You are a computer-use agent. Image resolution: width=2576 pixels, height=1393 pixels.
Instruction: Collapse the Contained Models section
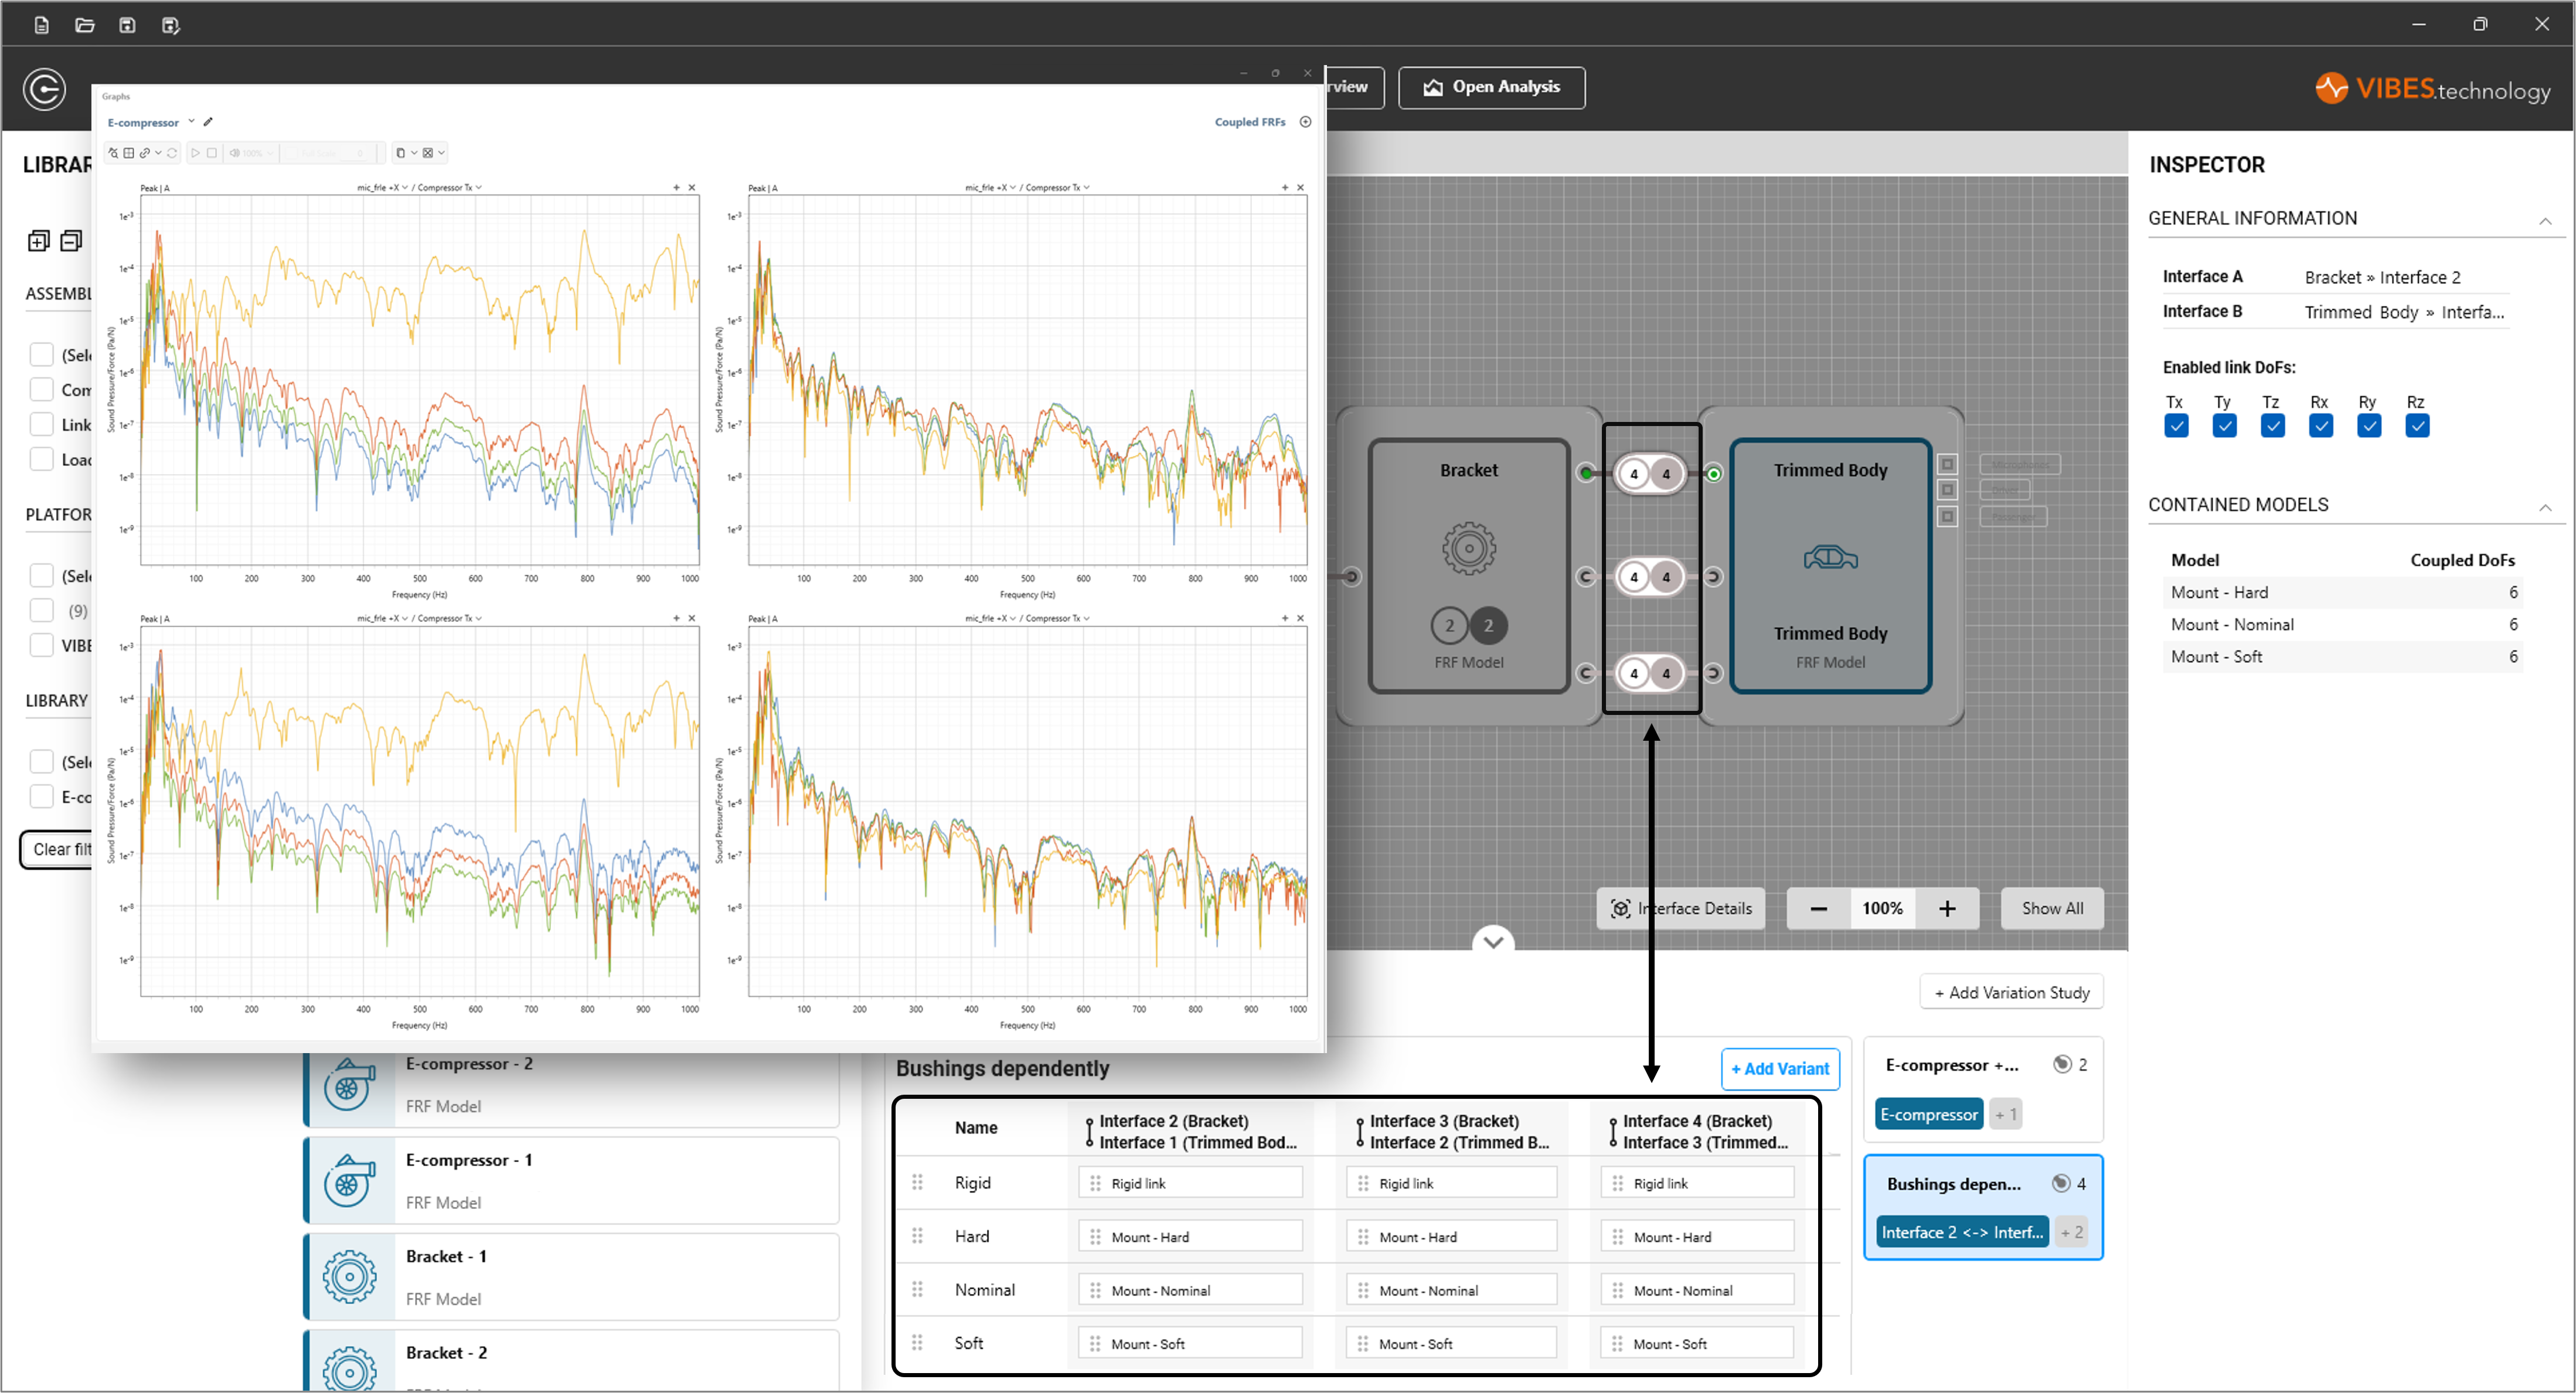point(2545,507)
